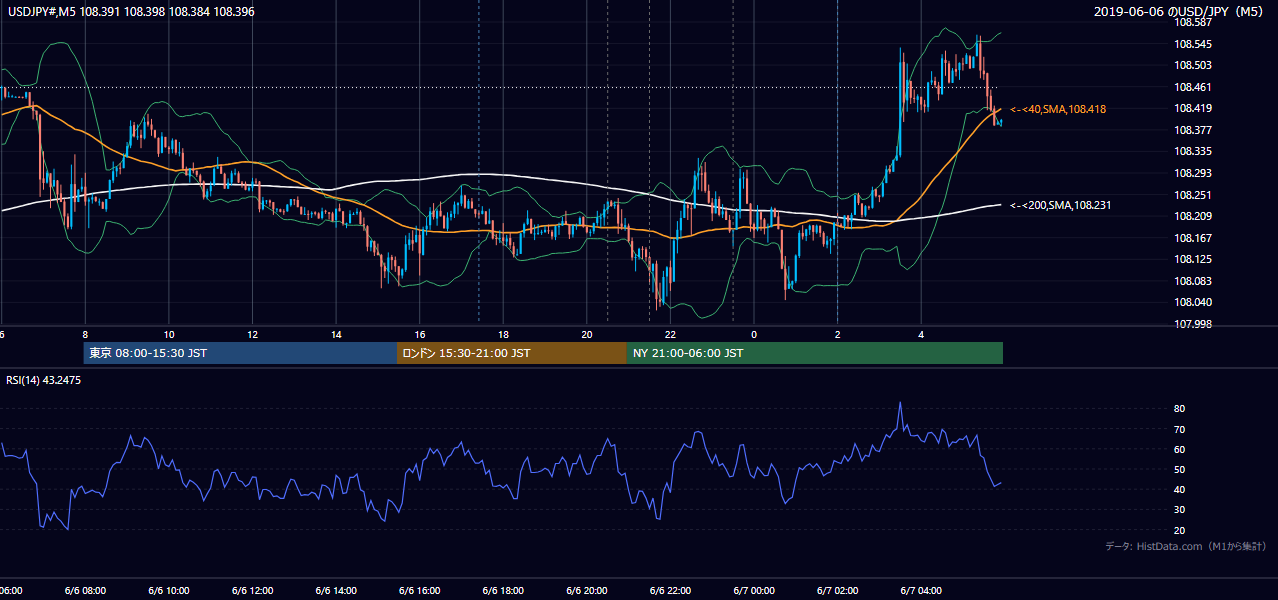
Task: Click price axis value 107.998
Action: [1193, 324]
